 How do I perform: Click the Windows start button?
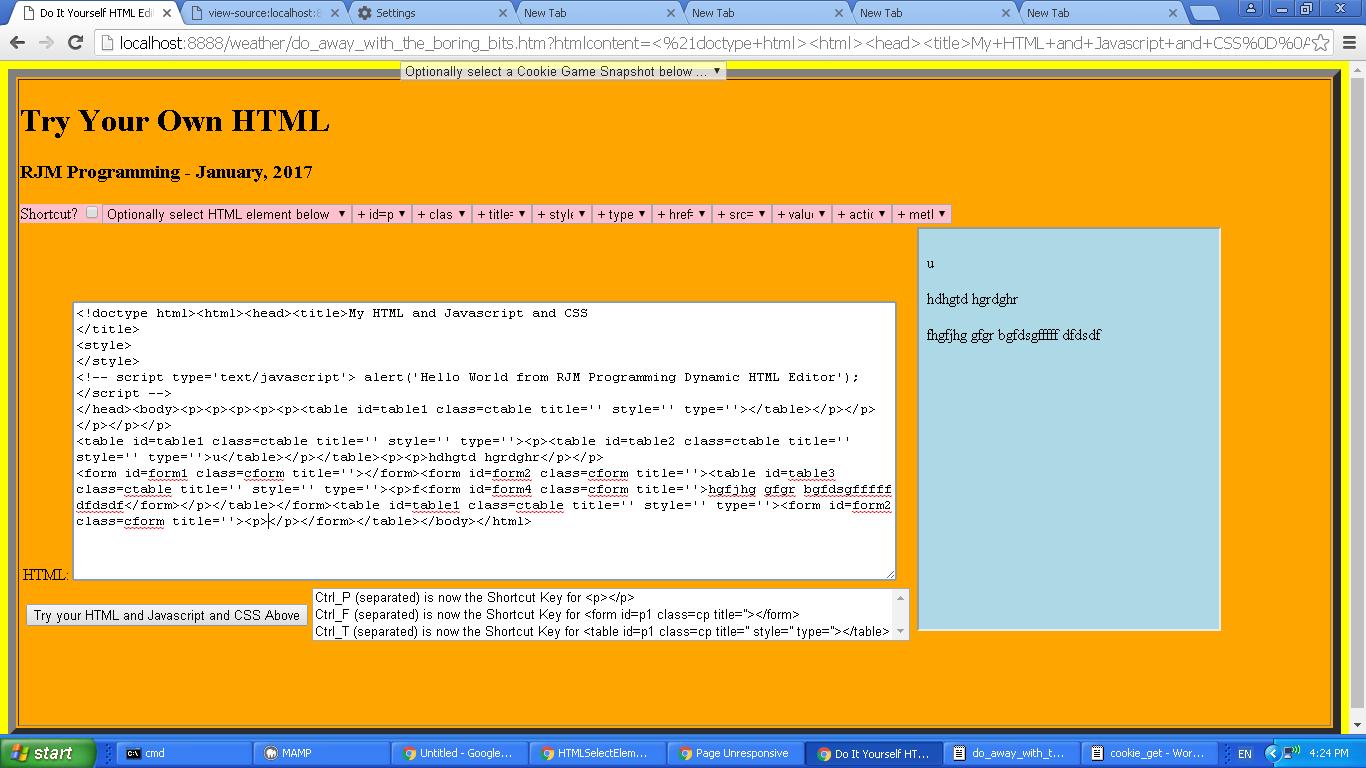[x=48, y=753]
